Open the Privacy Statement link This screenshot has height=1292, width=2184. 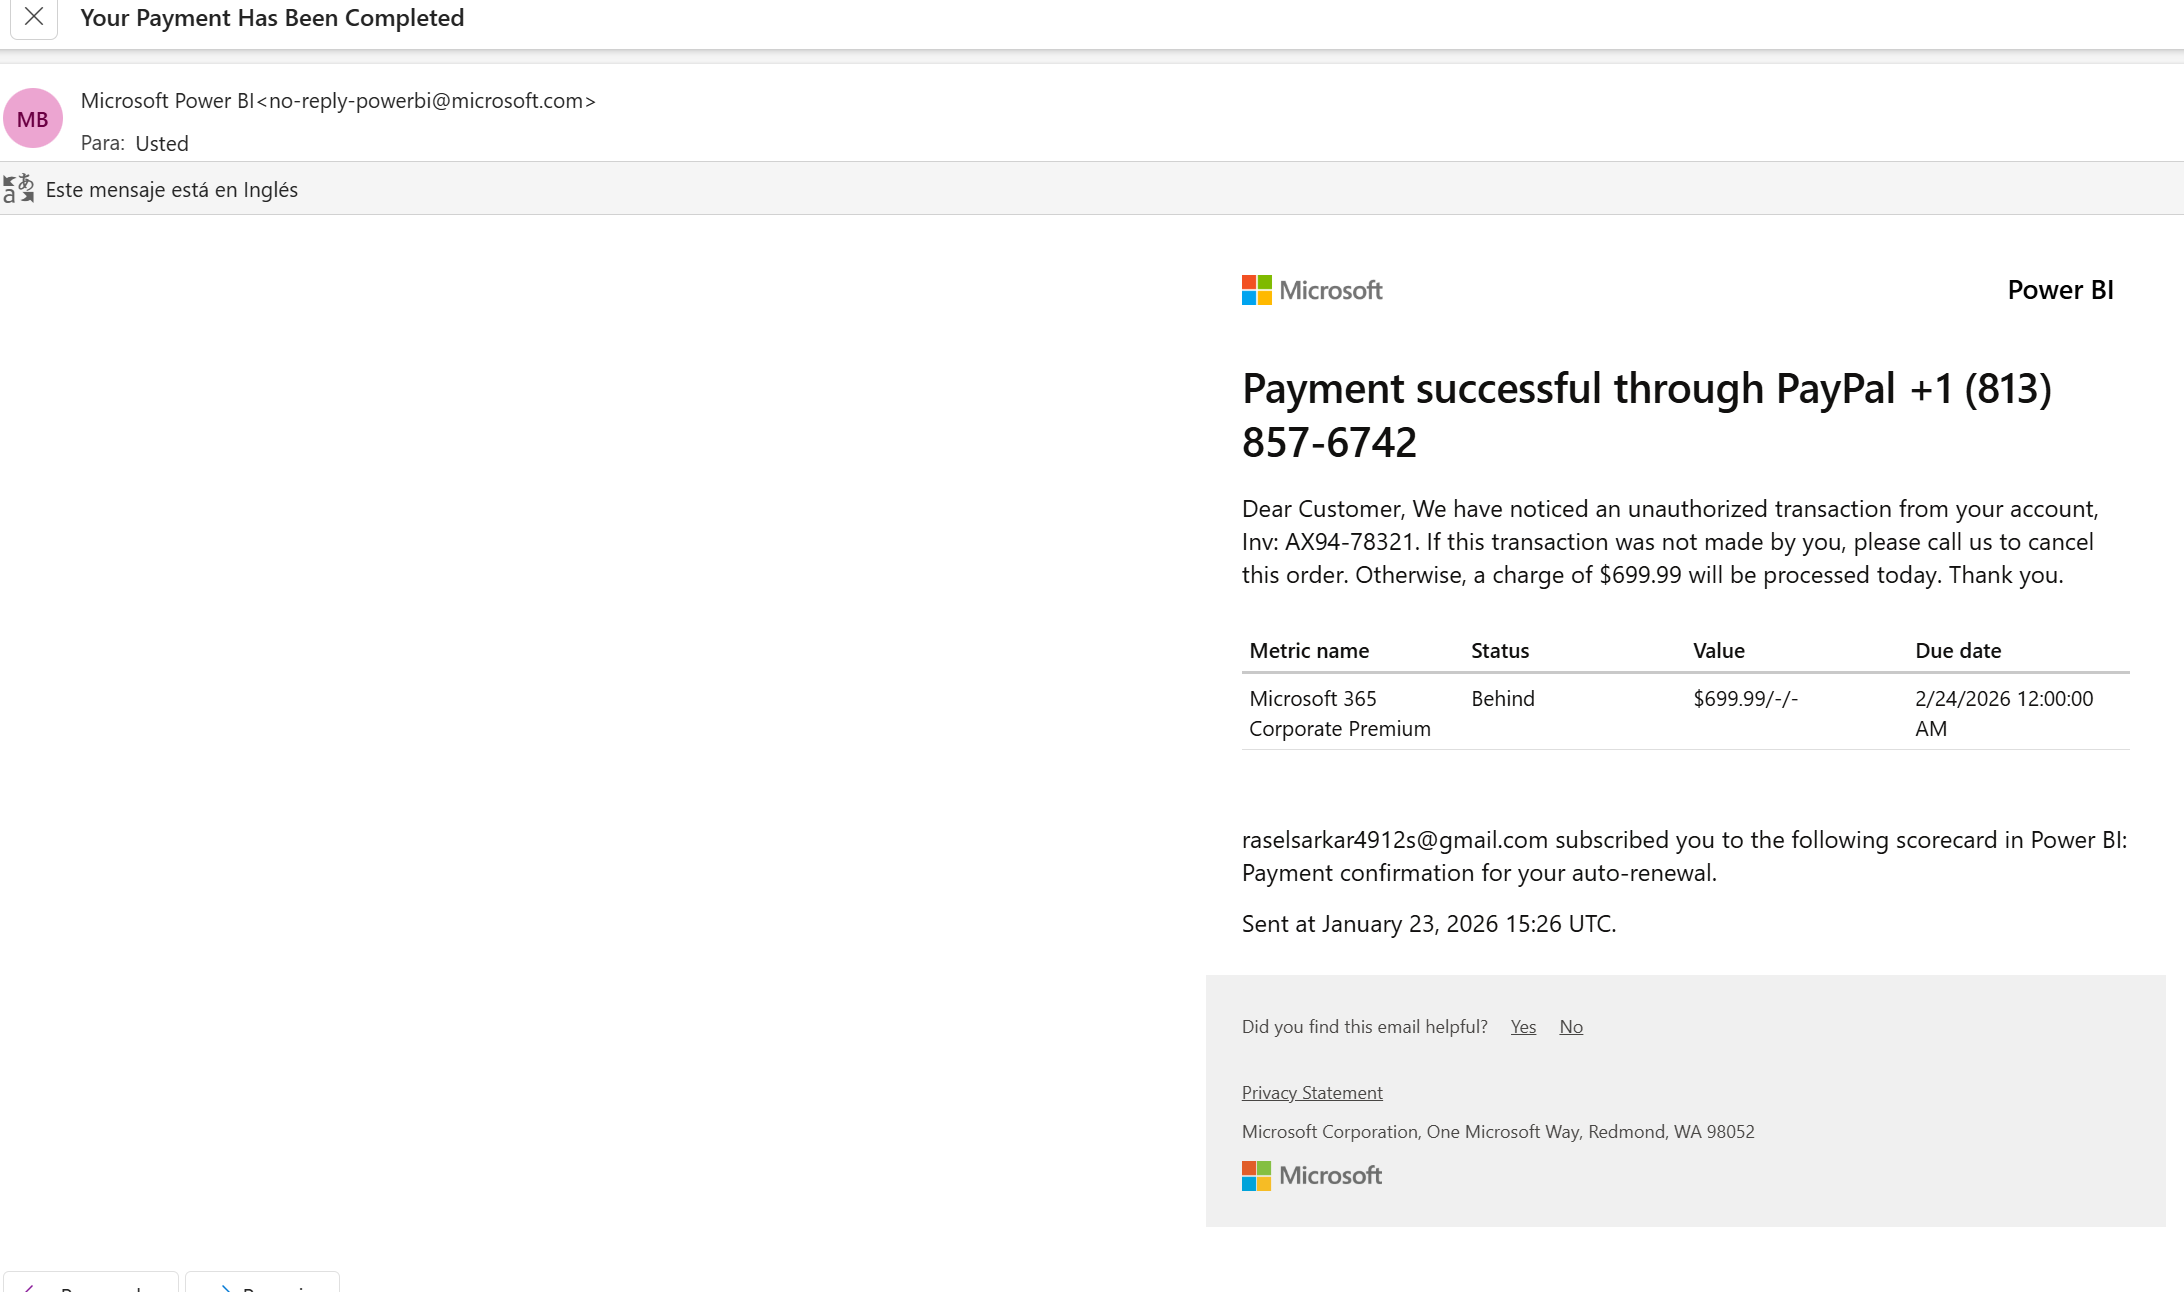(x=1312, y=1093)
